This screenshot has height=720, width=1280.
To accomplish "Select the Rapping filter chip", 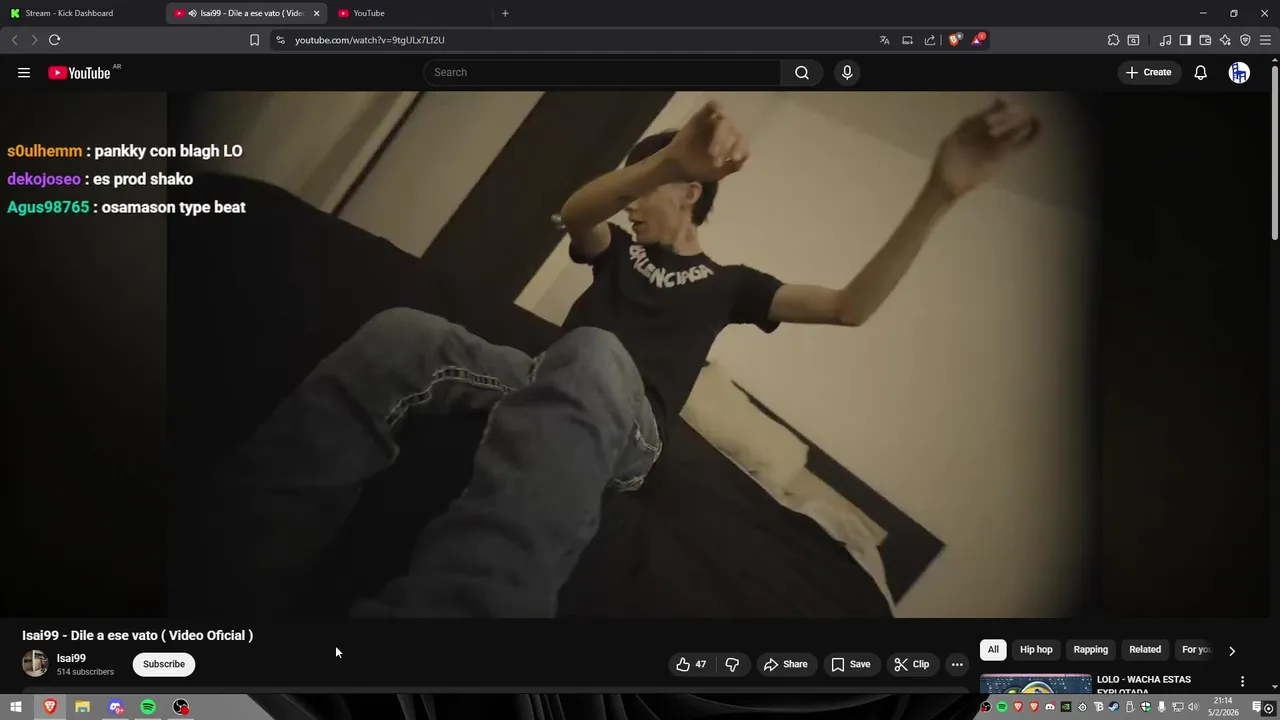I will coord(1091,650).
